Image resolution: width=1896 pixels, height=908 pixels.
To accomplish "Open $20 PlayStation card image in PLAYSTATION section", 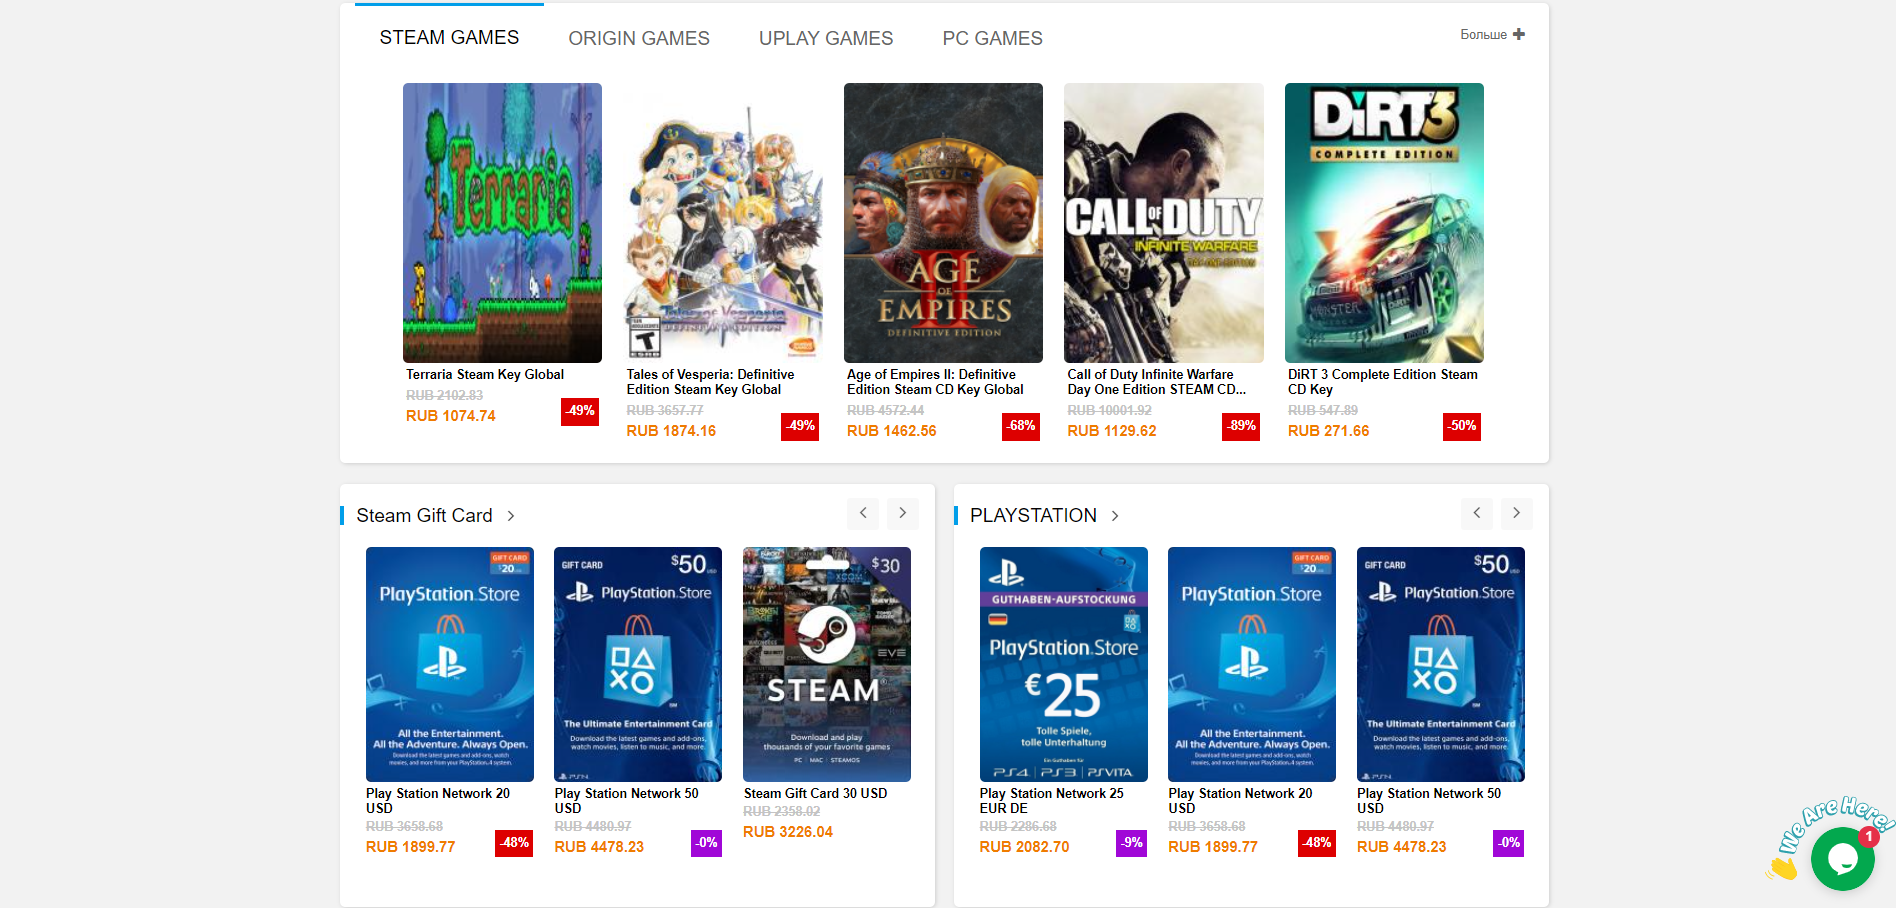I will pyautogui.click(x=1252, y=664).
